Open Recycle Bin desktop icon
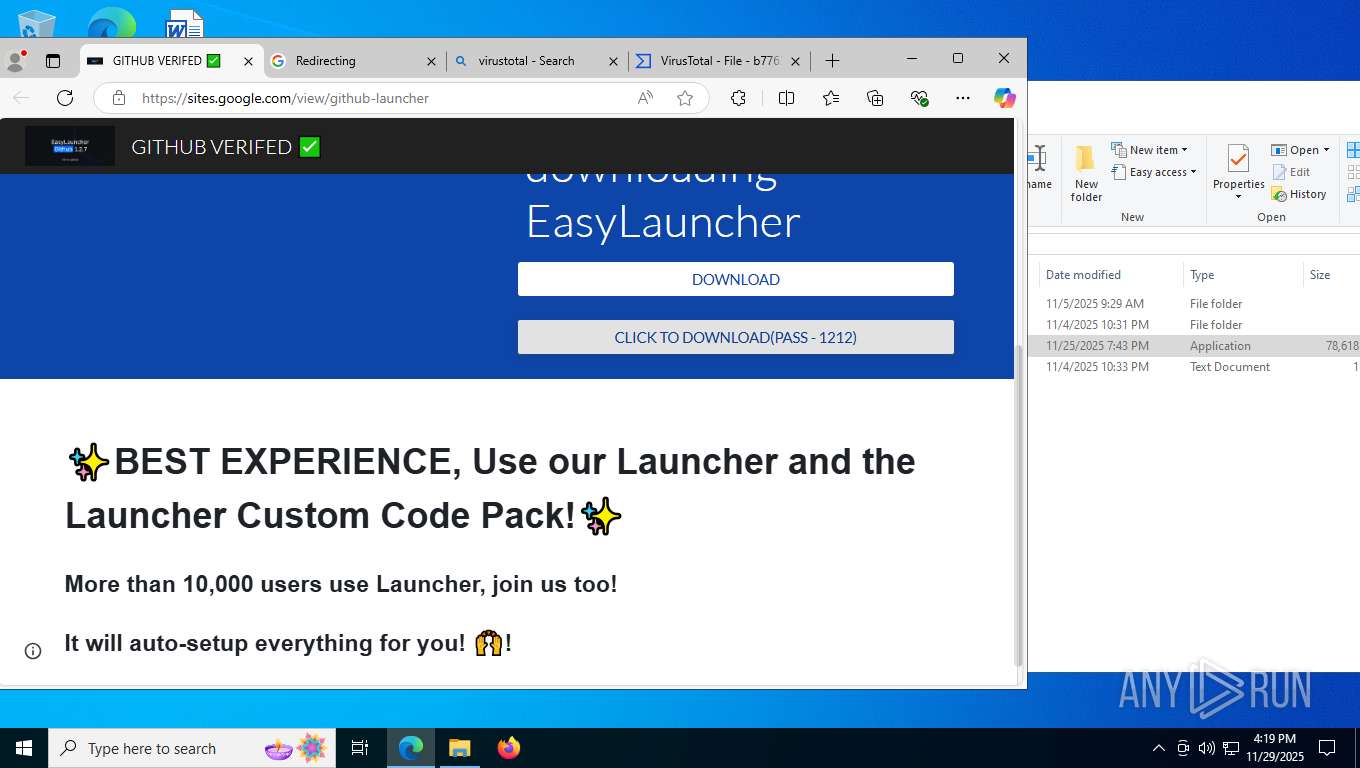 tap(37, 22)
